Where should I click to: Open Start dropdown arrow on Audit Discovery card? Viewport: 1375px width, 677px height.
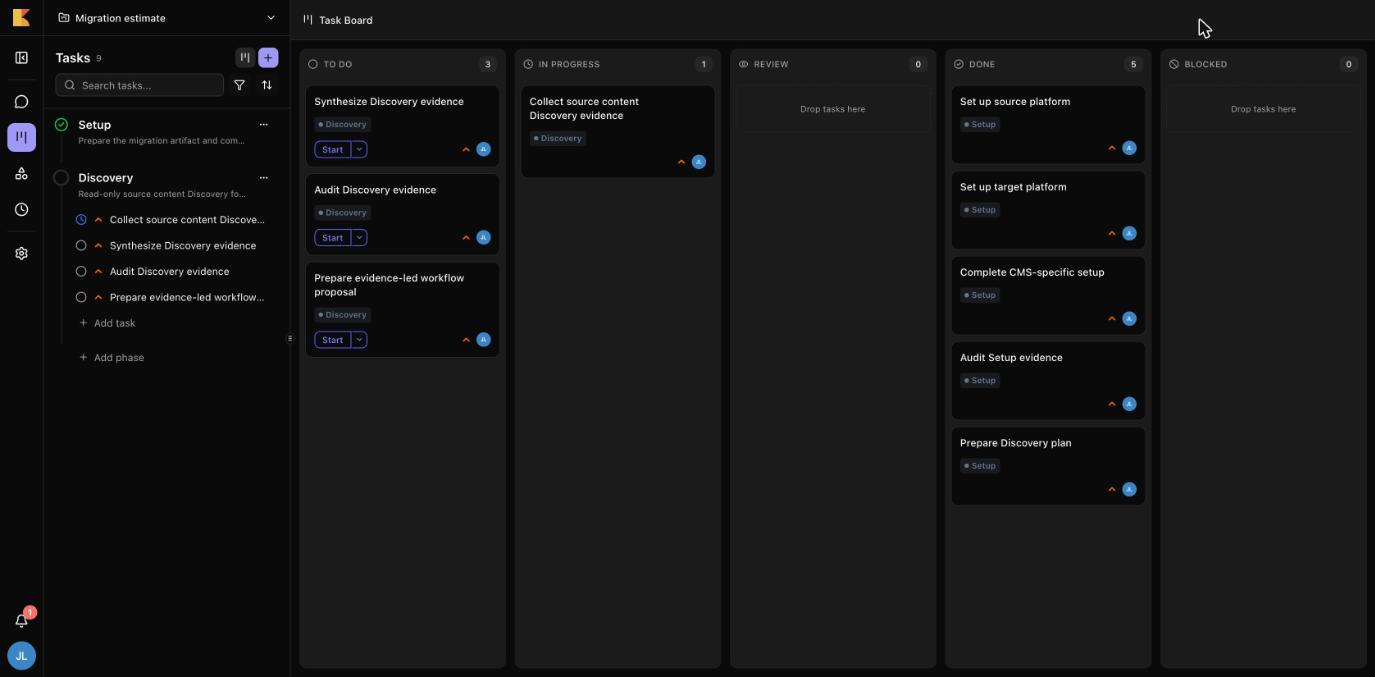tap(359, 238)
